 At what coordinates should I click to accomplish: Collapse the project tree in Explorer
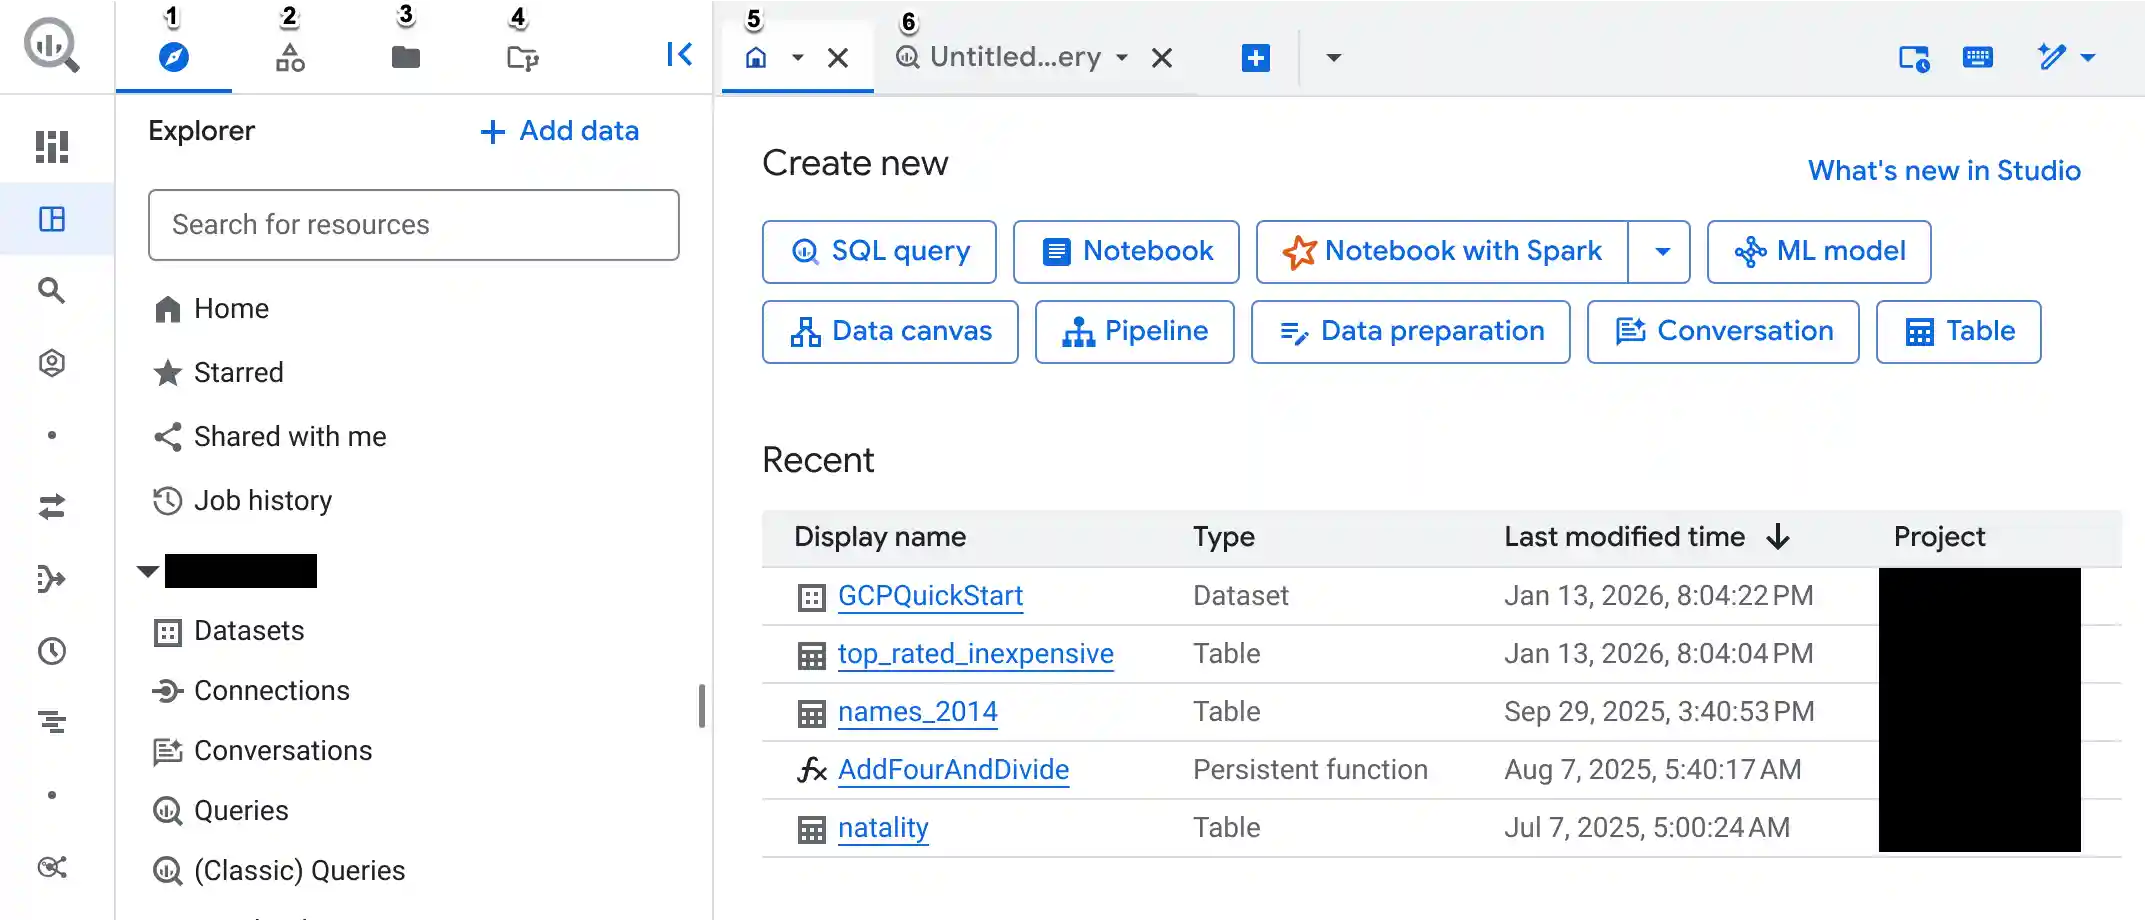click(147, 571)
